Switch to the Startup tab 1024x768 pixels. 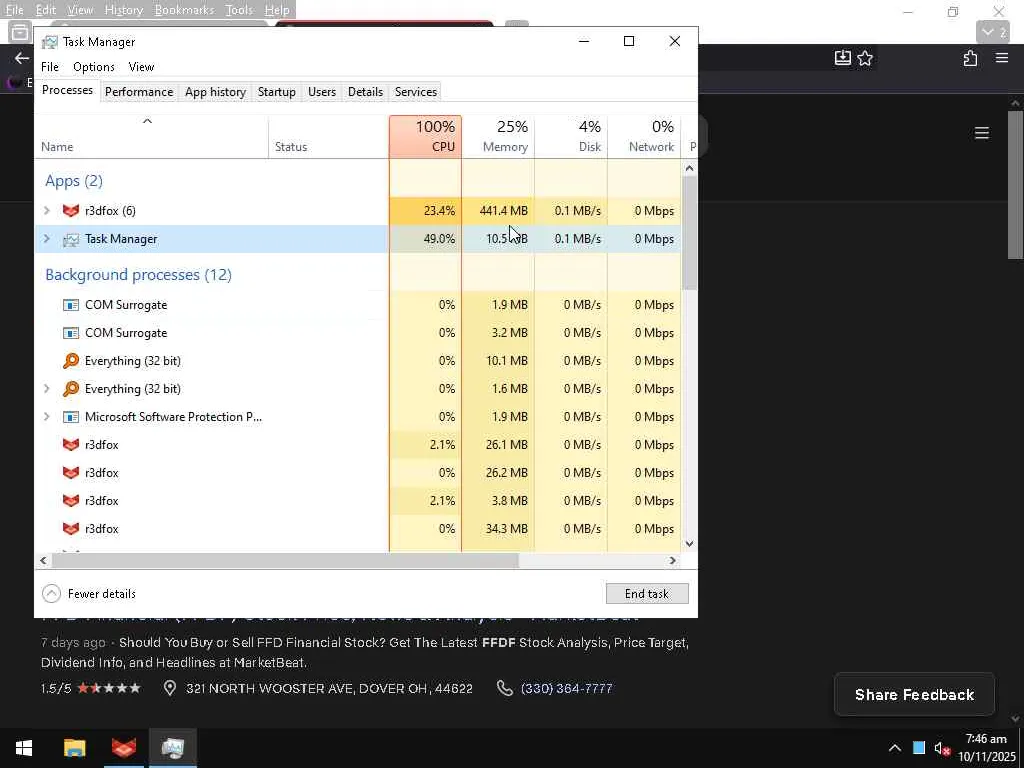[276, 92]
